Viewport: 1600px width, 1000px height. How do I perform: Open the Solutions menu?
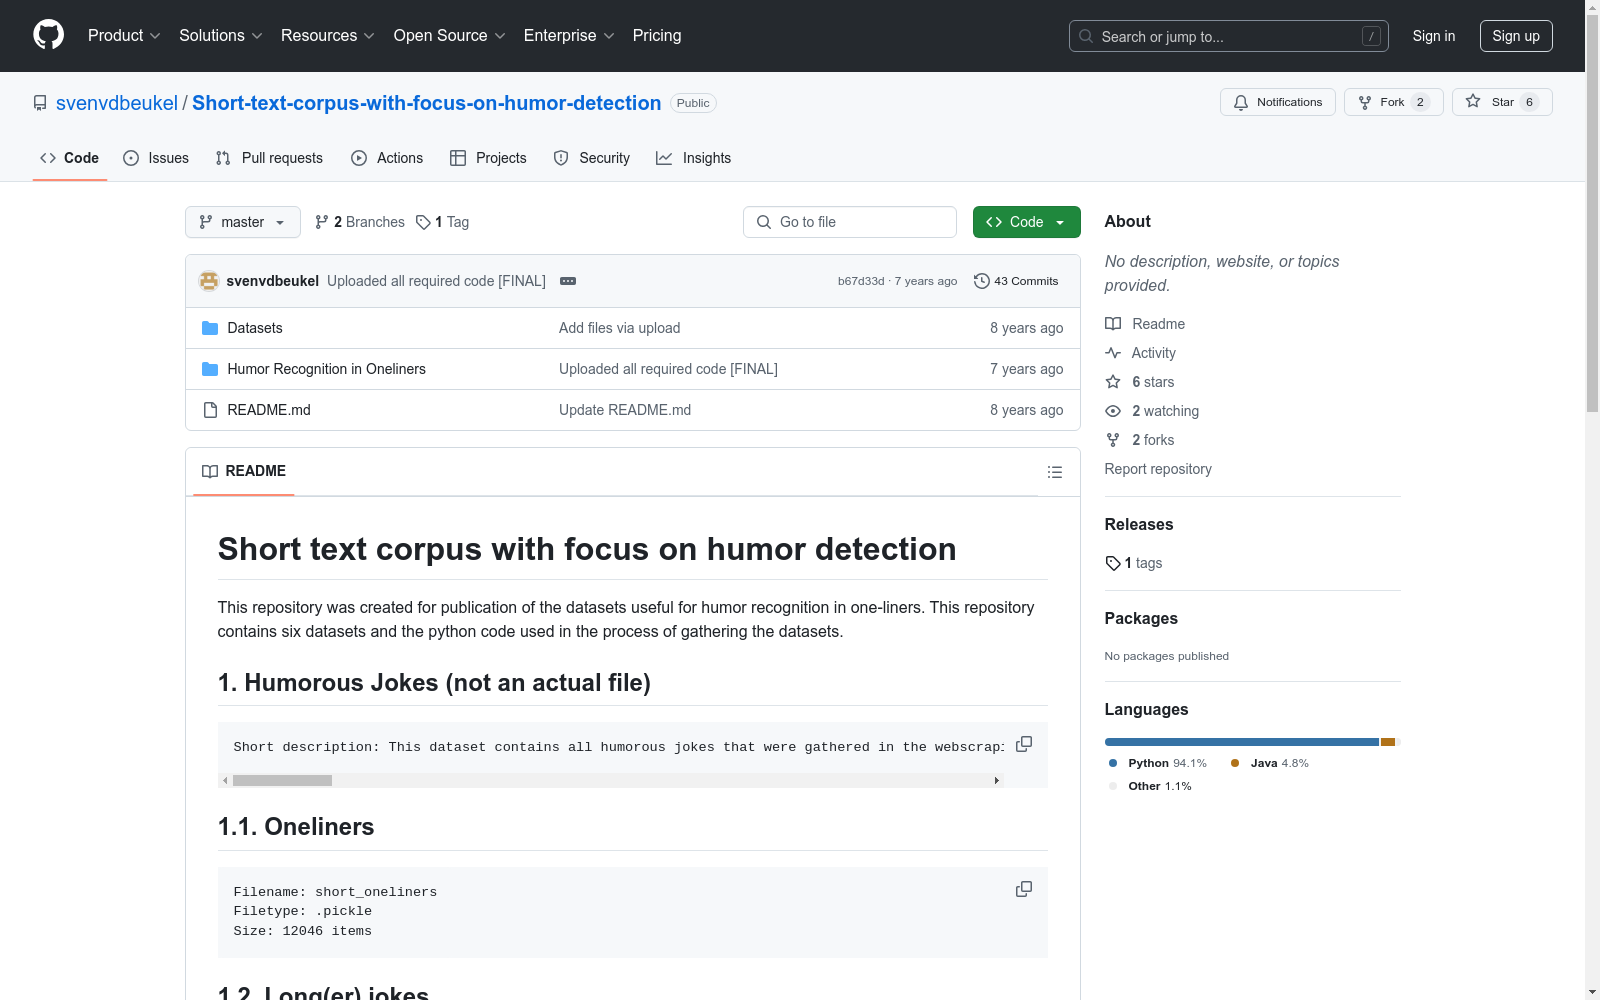(x=220, y=35)
